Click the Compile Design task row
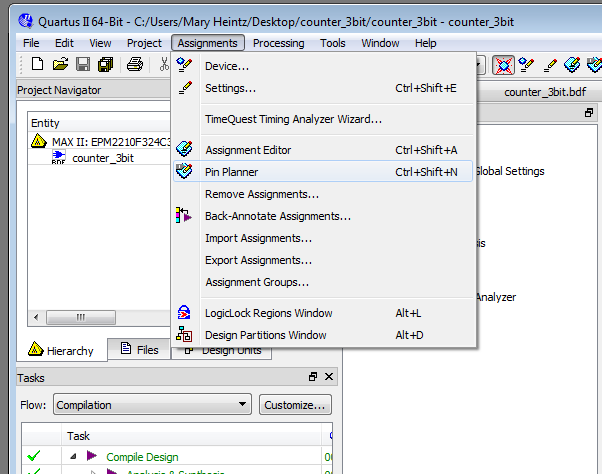This screenshot has width=602, height=474. 177,456
